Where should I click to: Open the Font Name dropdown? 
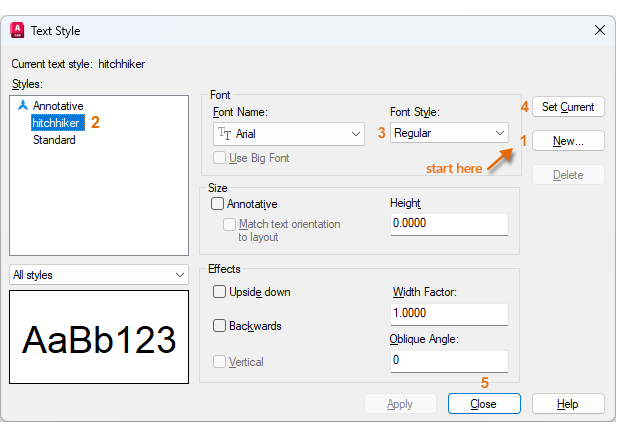(353, 133)
